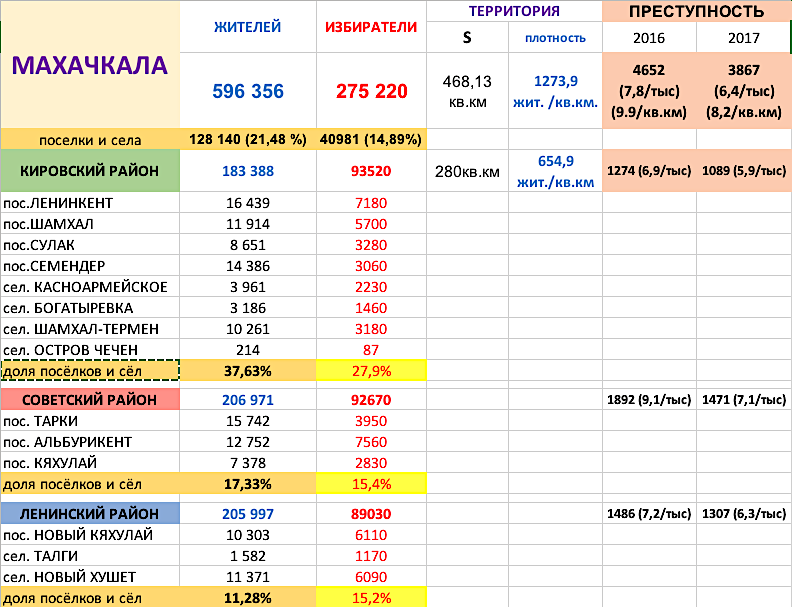Click the 2017 year header cell
This screenshot has width=792, height=607.
click(744, 37)
